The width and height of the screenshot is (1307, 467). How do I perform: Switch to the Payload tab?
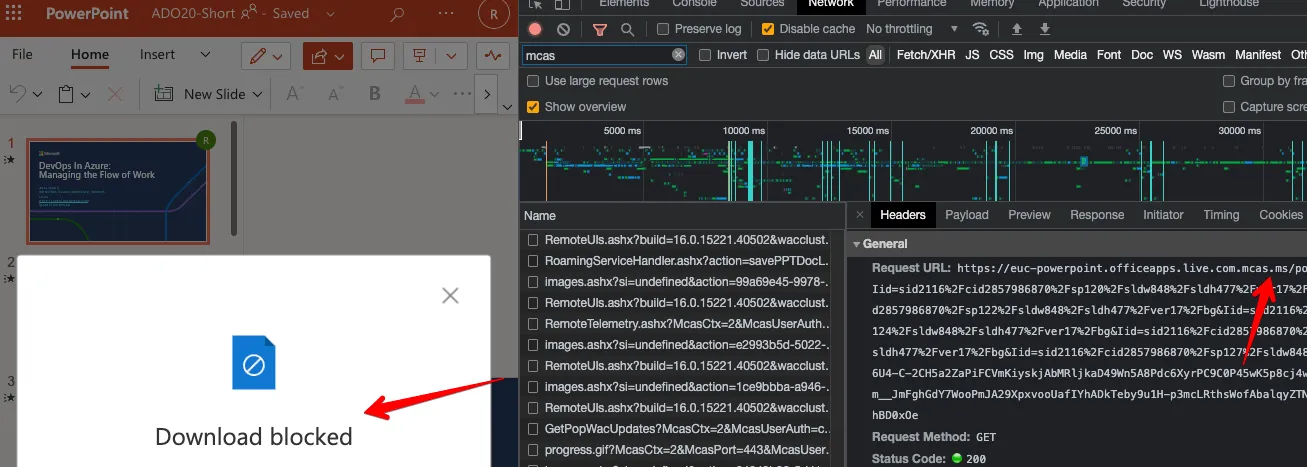pyautogui.click(x=966, y=215)
